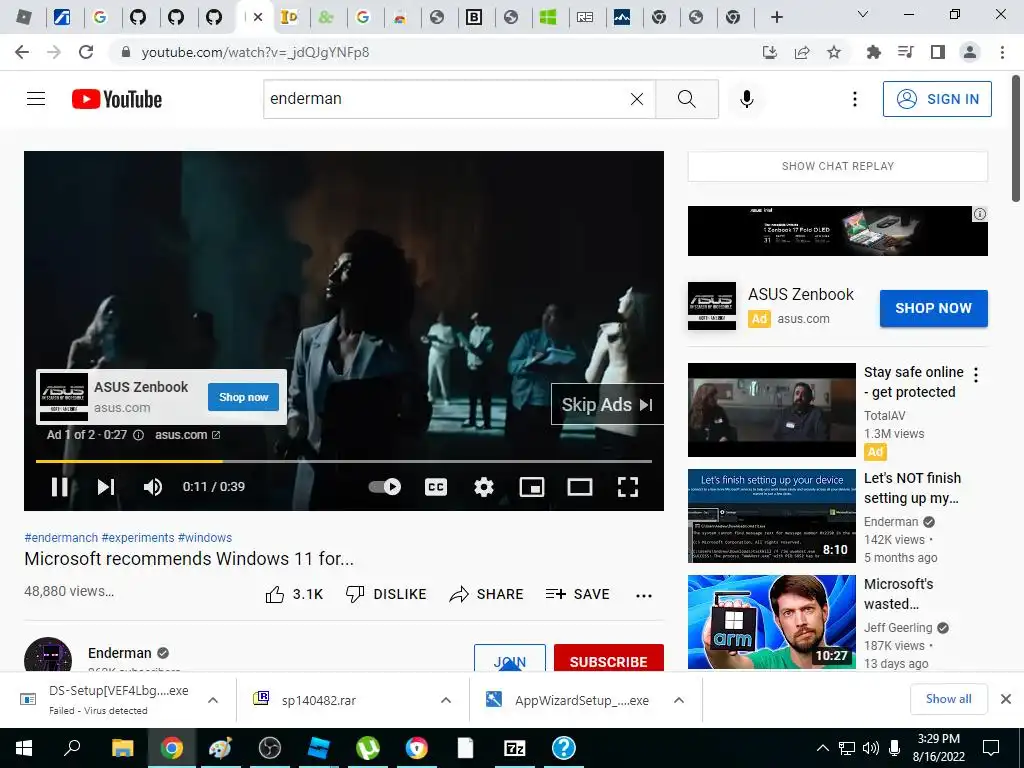Screen dimensions: 1024x768
Task: Go to YouTube home via logo
Action: (117, 99)
